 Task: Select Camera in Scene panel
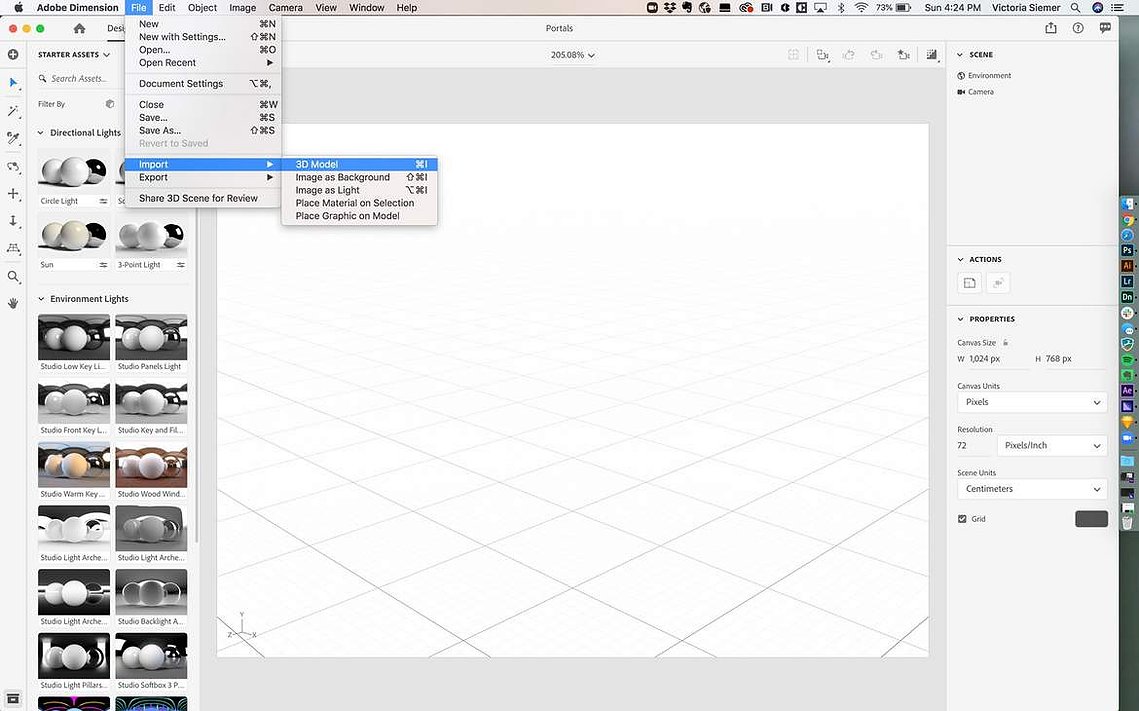click(x=976, y=92)
